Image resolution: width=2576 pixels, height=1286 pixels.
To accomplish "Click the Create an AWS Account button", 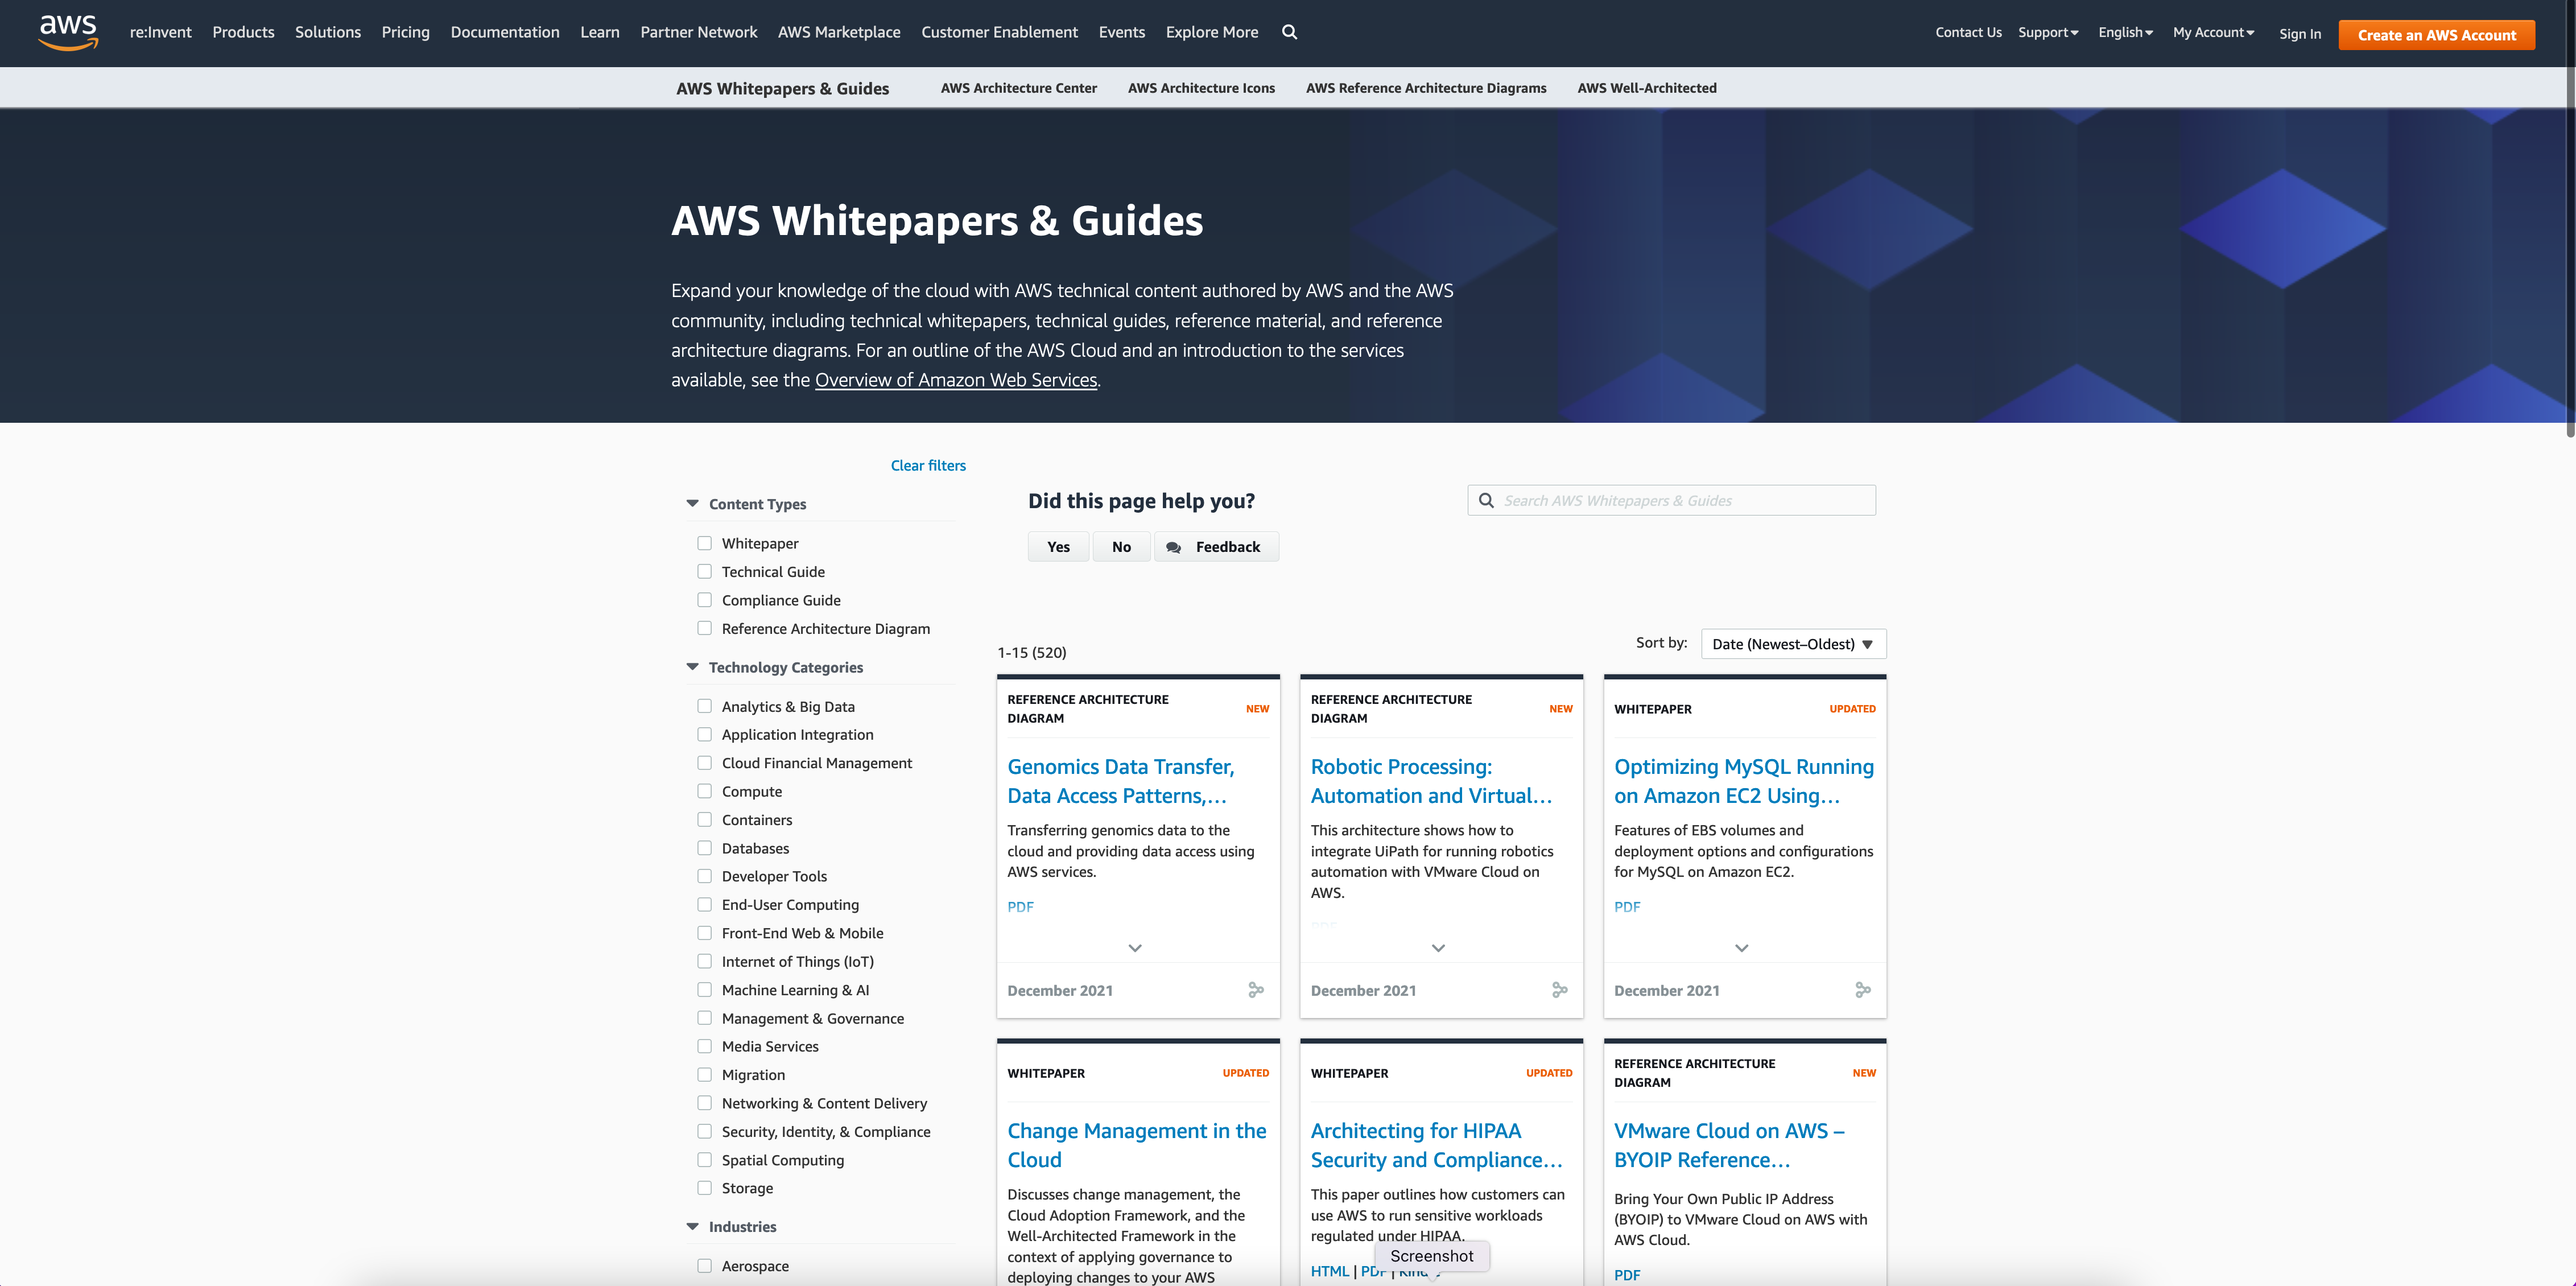I will pyautogui.click(x=2436, y=35).
